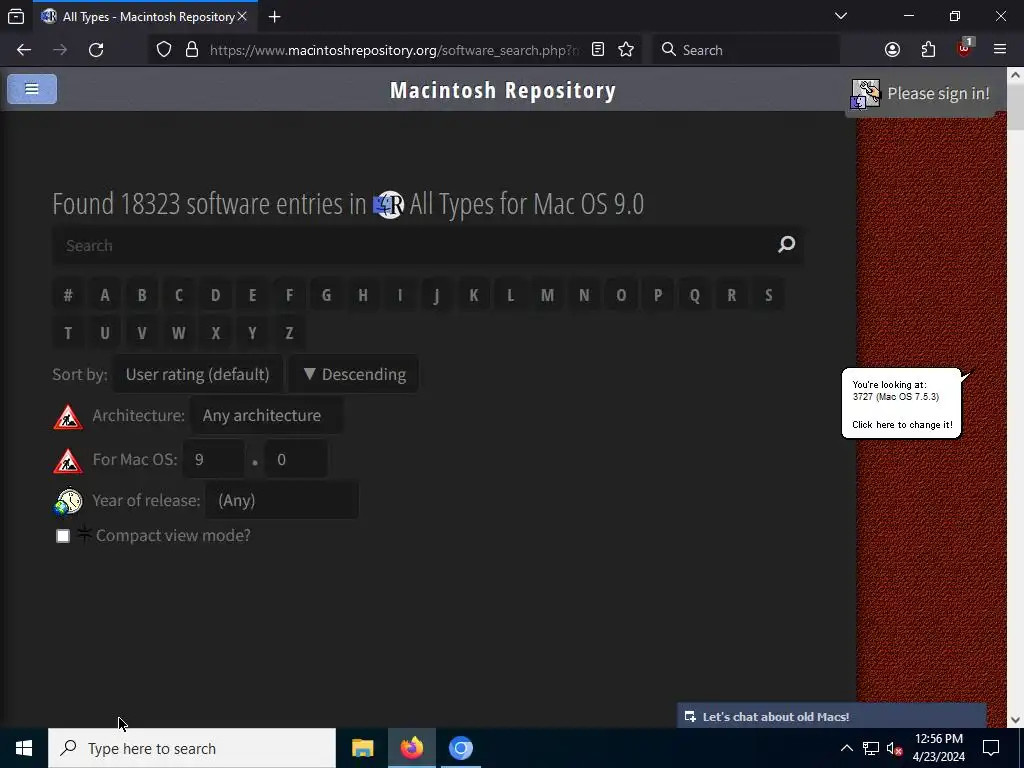1024x768 pixels.
Task: Click the Windows Type here to search box
Action: coord(192,748)
